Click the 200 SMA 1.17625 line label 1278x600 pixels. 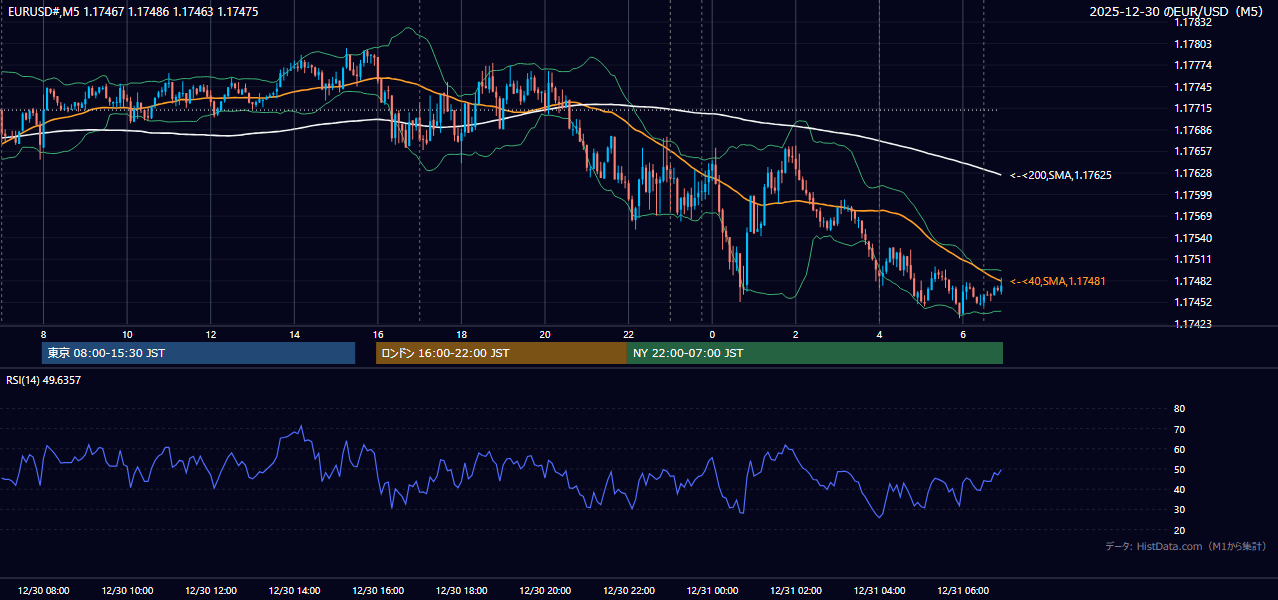coord(1061,175)
